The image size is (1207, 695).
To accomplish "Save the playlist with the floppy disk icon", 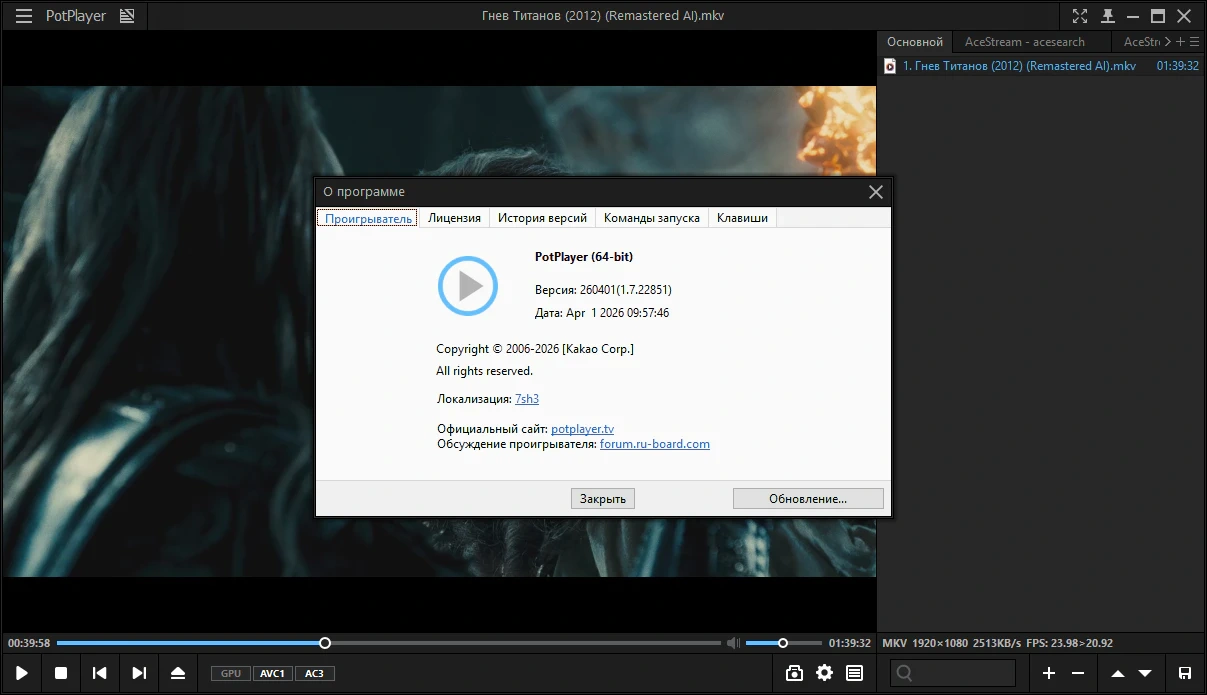I will [x=1185, y=673].
